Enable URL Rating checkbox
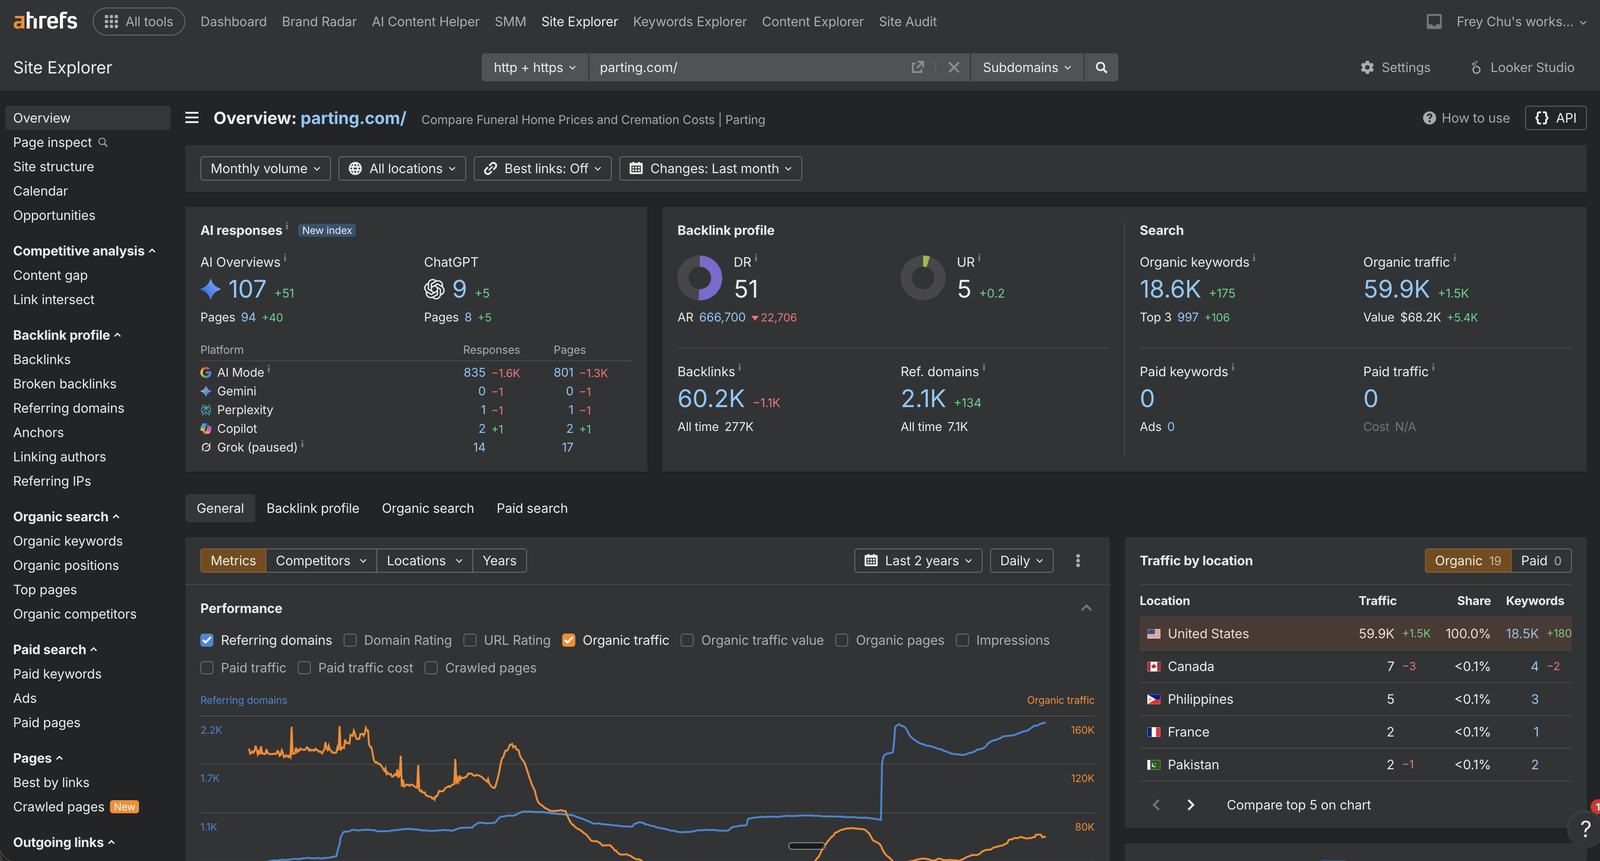 [x=470, y=640]
